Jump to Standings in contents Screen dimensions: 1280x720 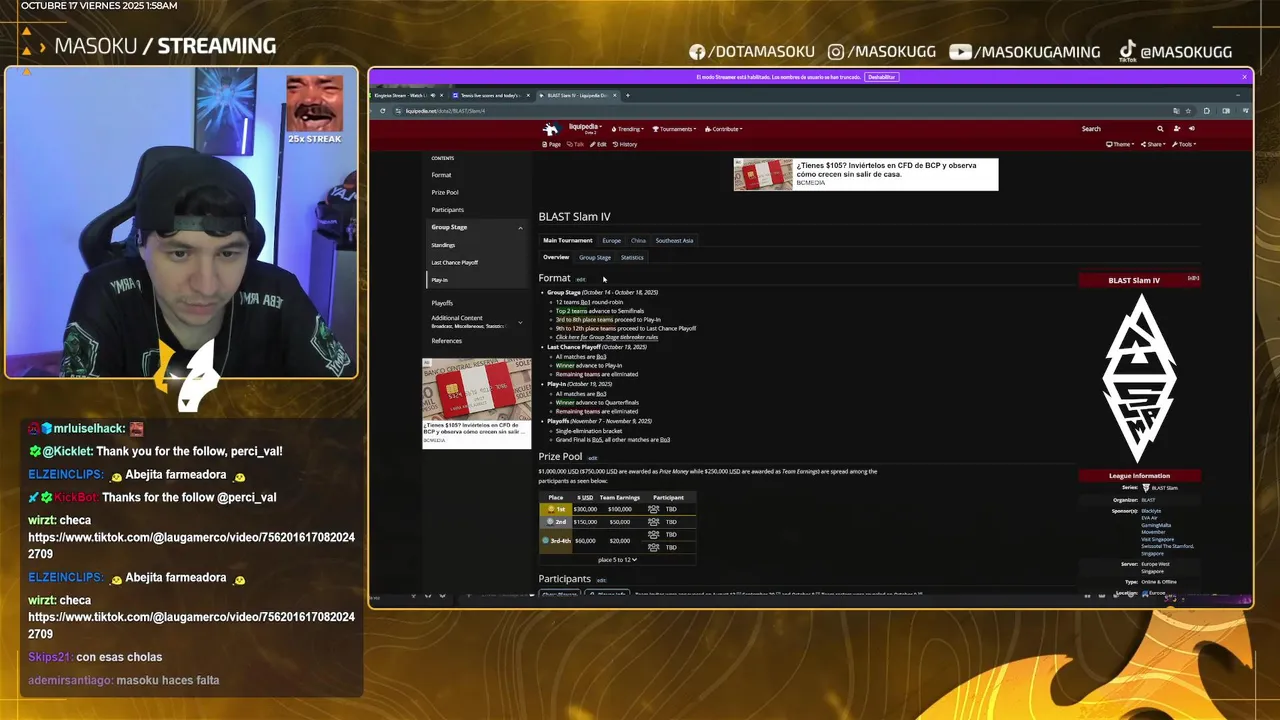click(x=443, y=245)
